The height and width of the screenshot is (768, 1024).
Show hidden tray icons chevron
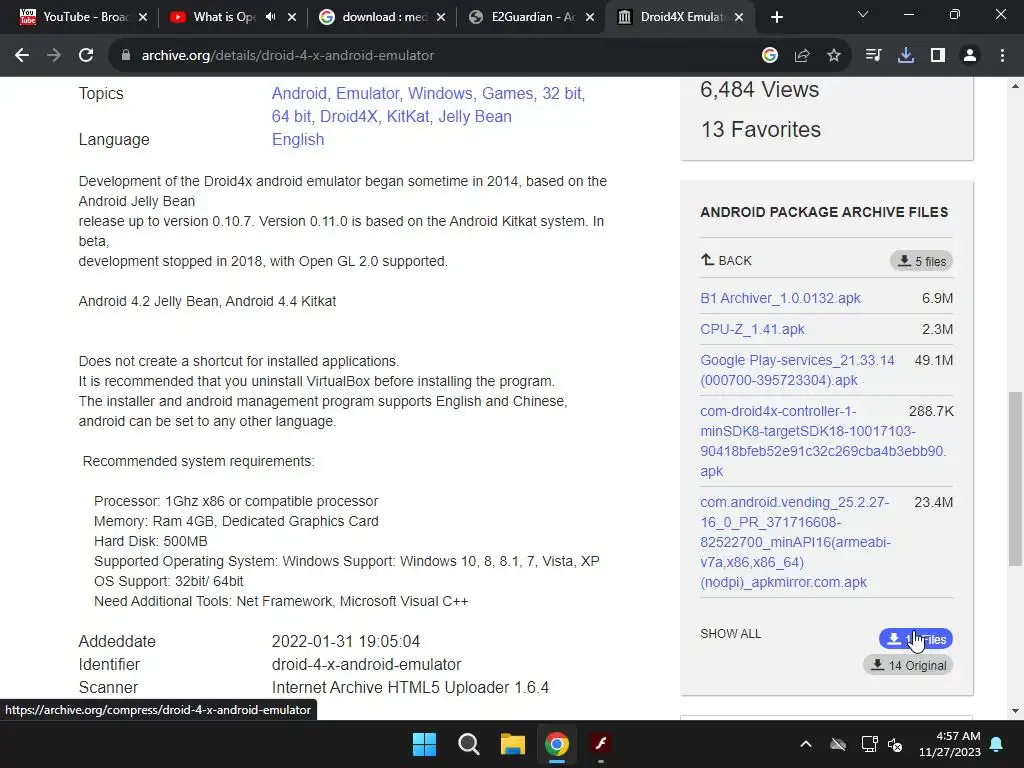pos(806,744)
